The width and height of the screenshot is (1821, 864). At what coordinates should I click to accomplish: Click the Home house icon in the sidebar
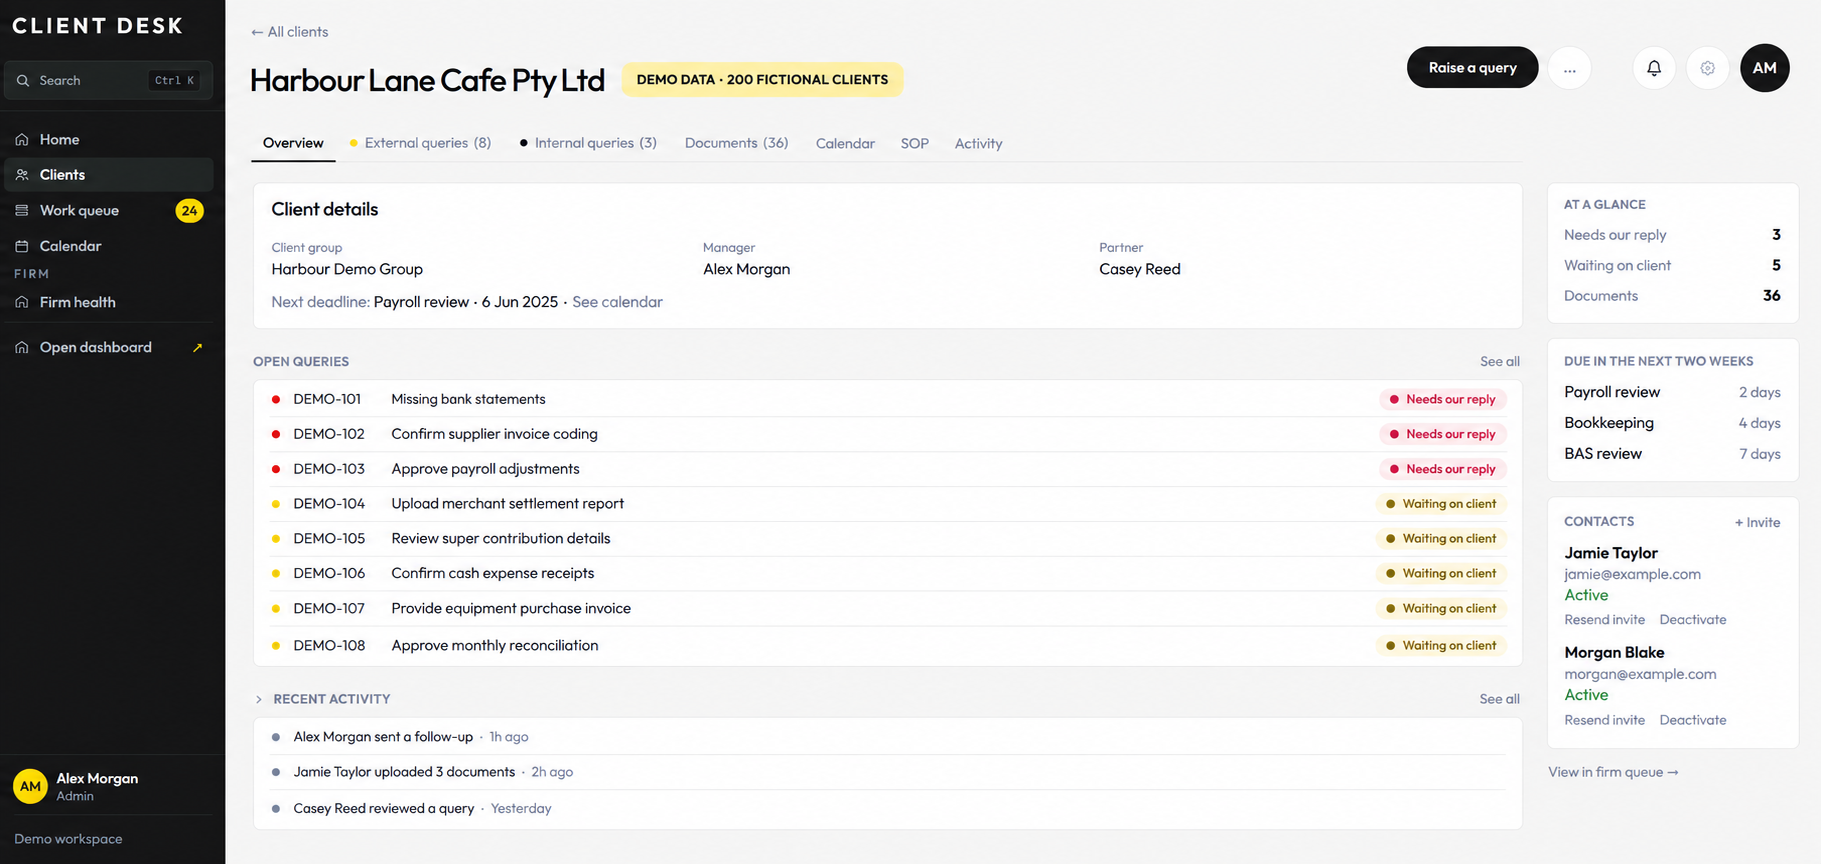click(22, 139)
